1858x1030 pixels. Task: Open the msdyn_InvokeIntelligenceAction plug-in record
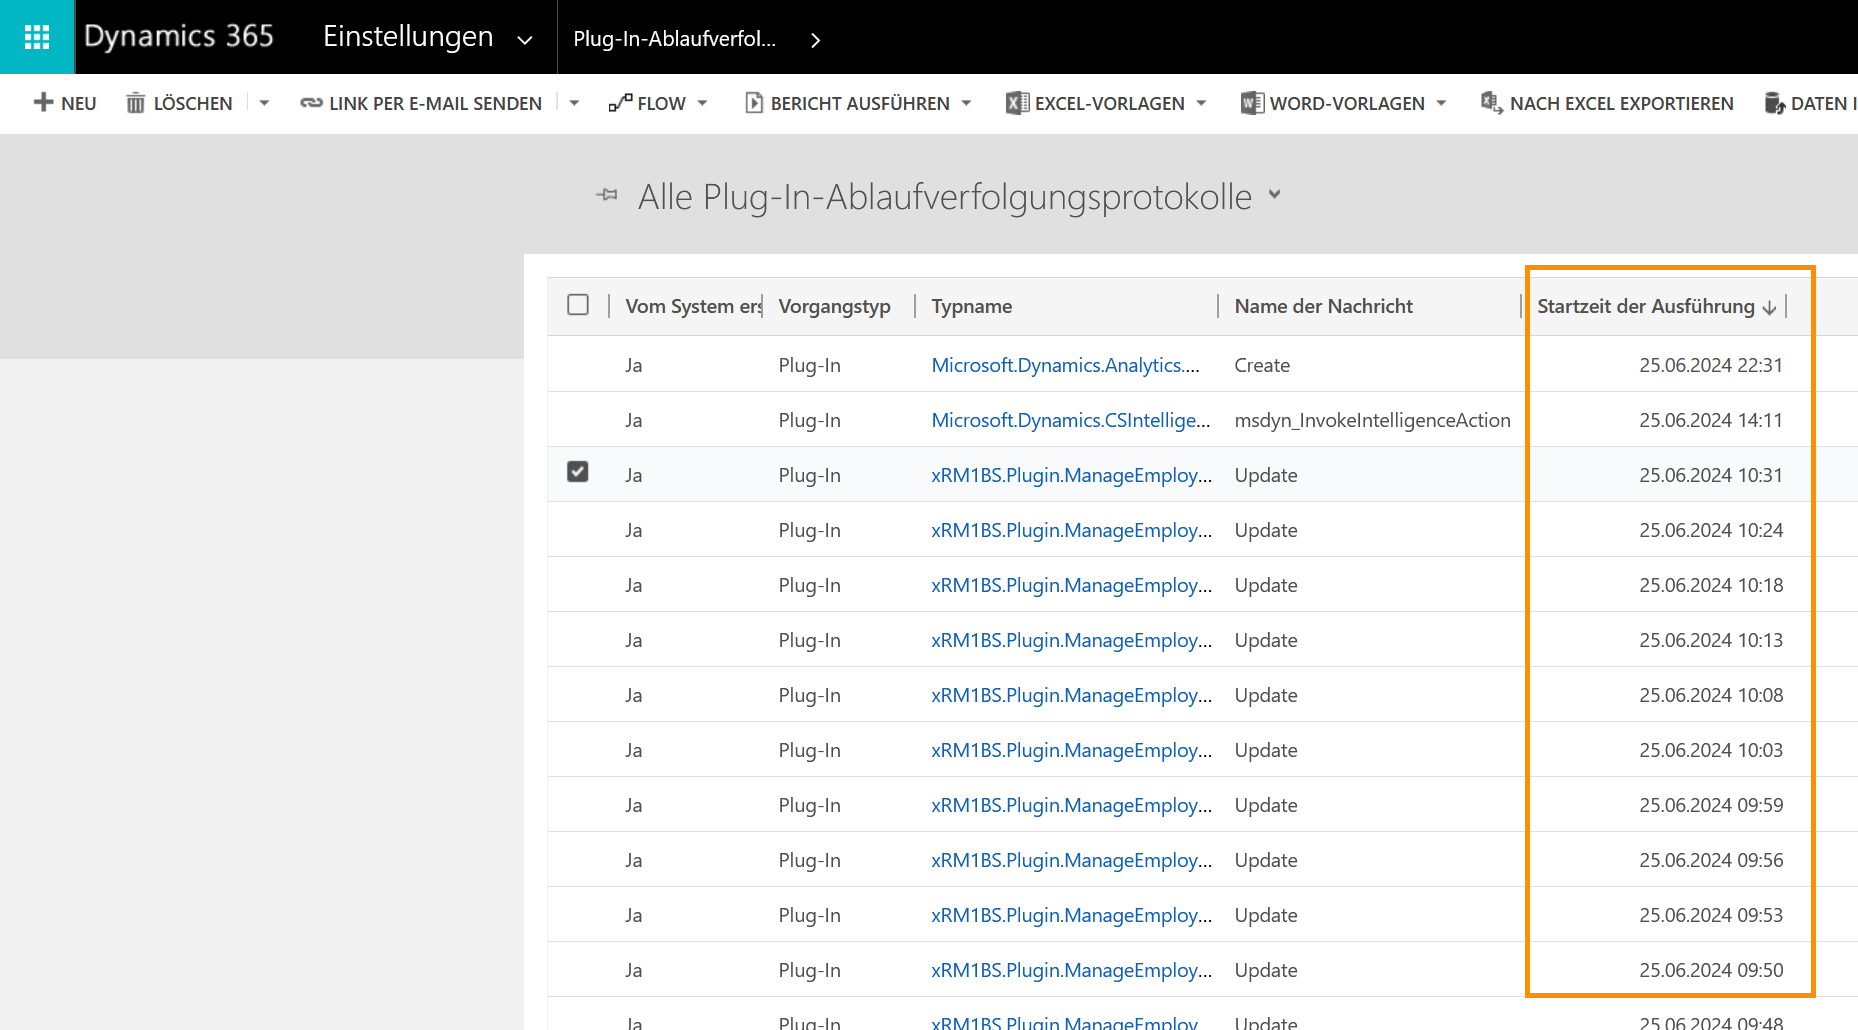pyautogui.click(x=1070, y=419)
